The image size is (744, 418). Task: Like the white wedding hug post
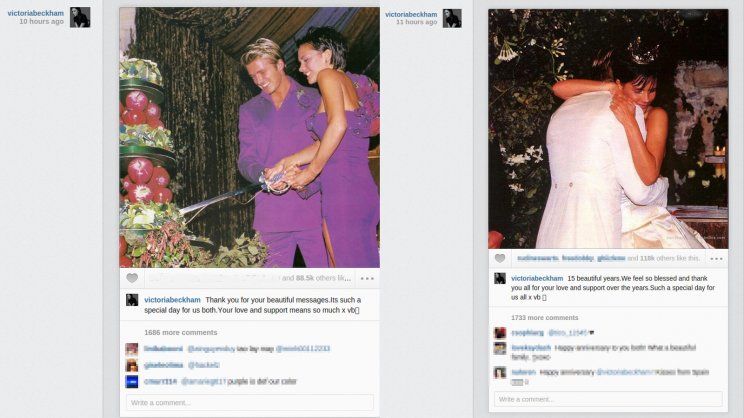tap(500, 259)
